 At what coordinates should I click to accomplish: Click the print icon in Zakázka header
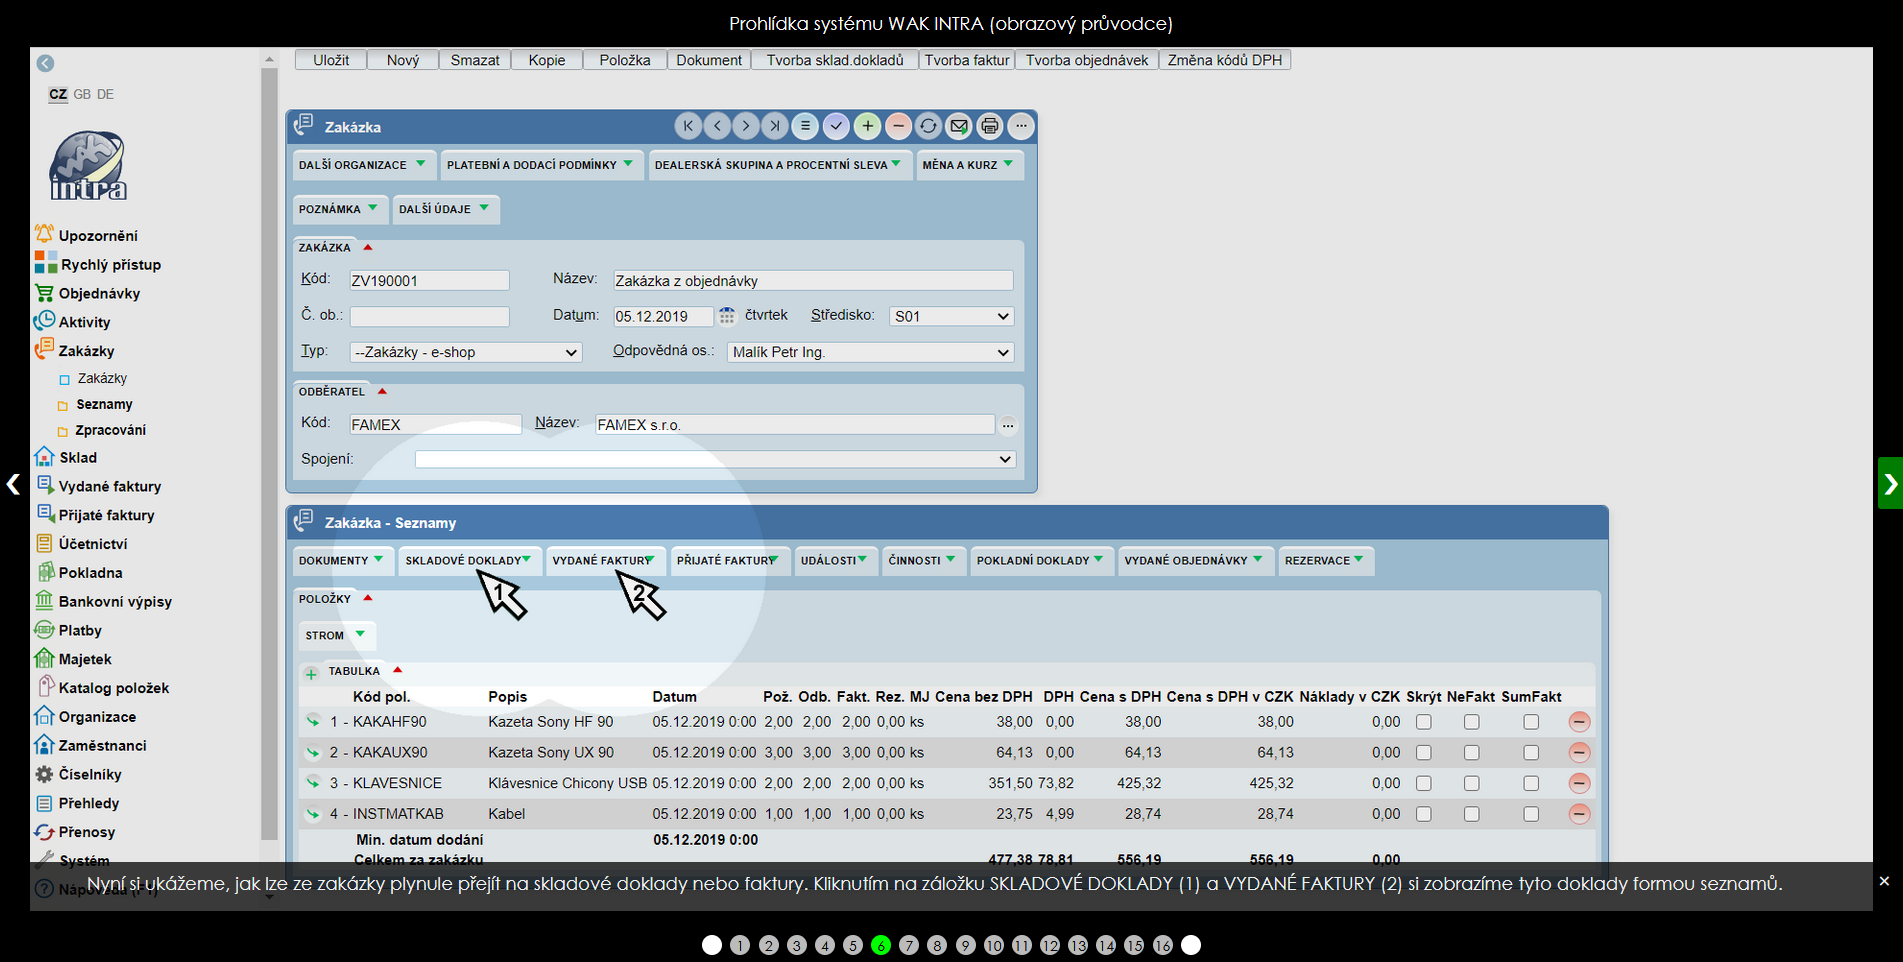[989, 126]
